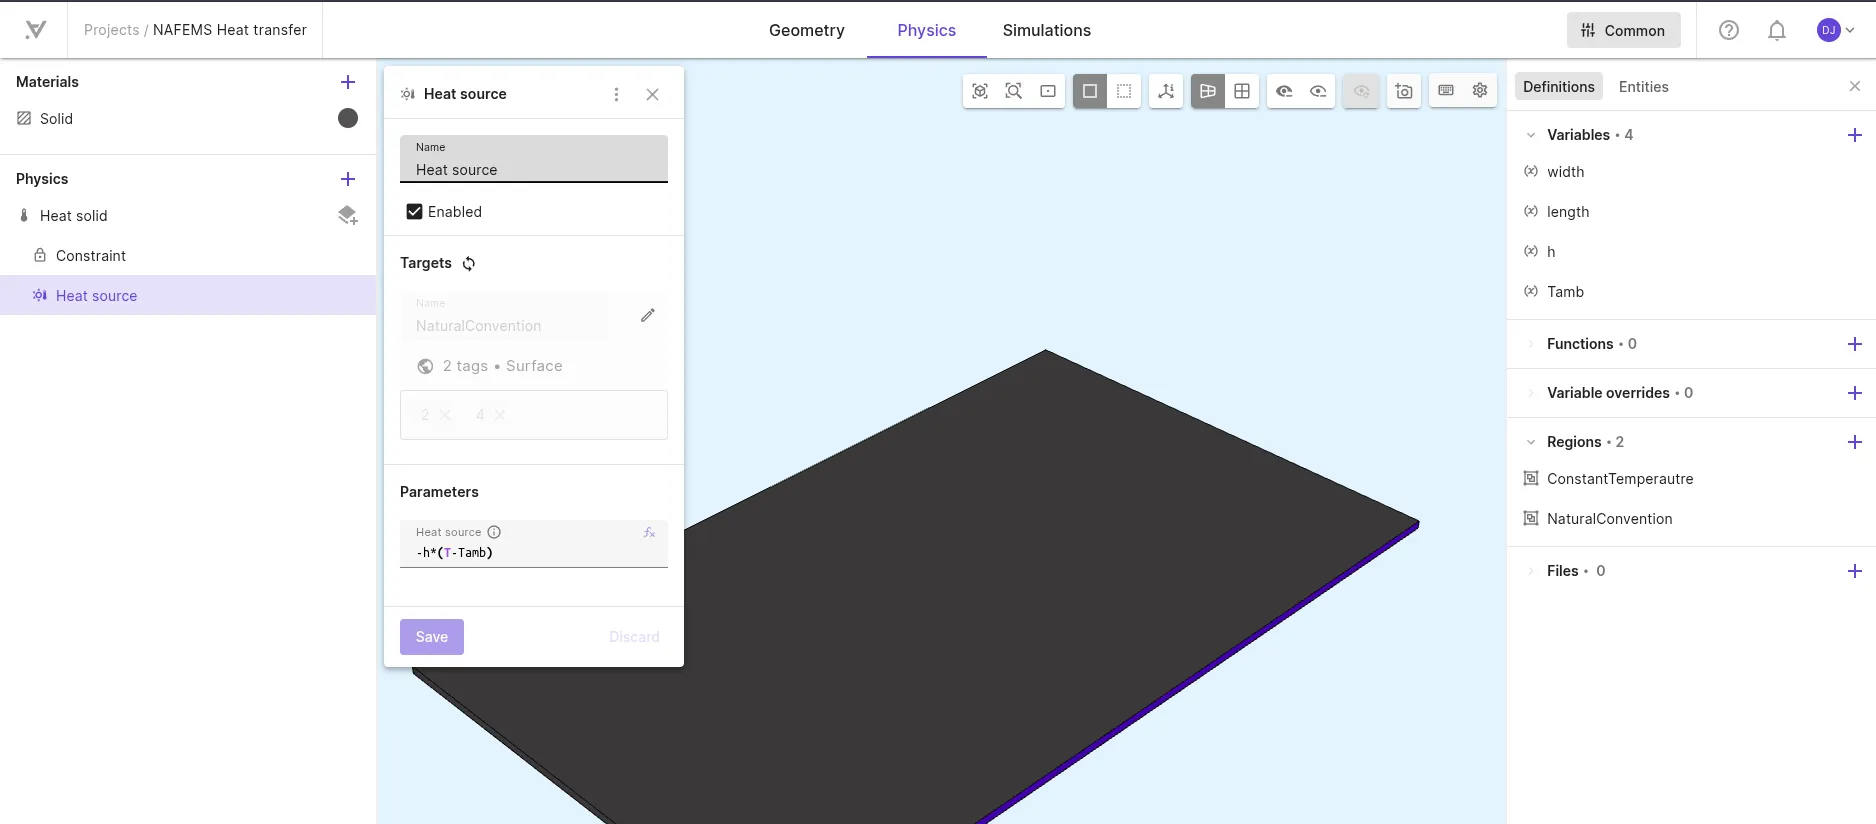Open the Entities tab

1644,87
